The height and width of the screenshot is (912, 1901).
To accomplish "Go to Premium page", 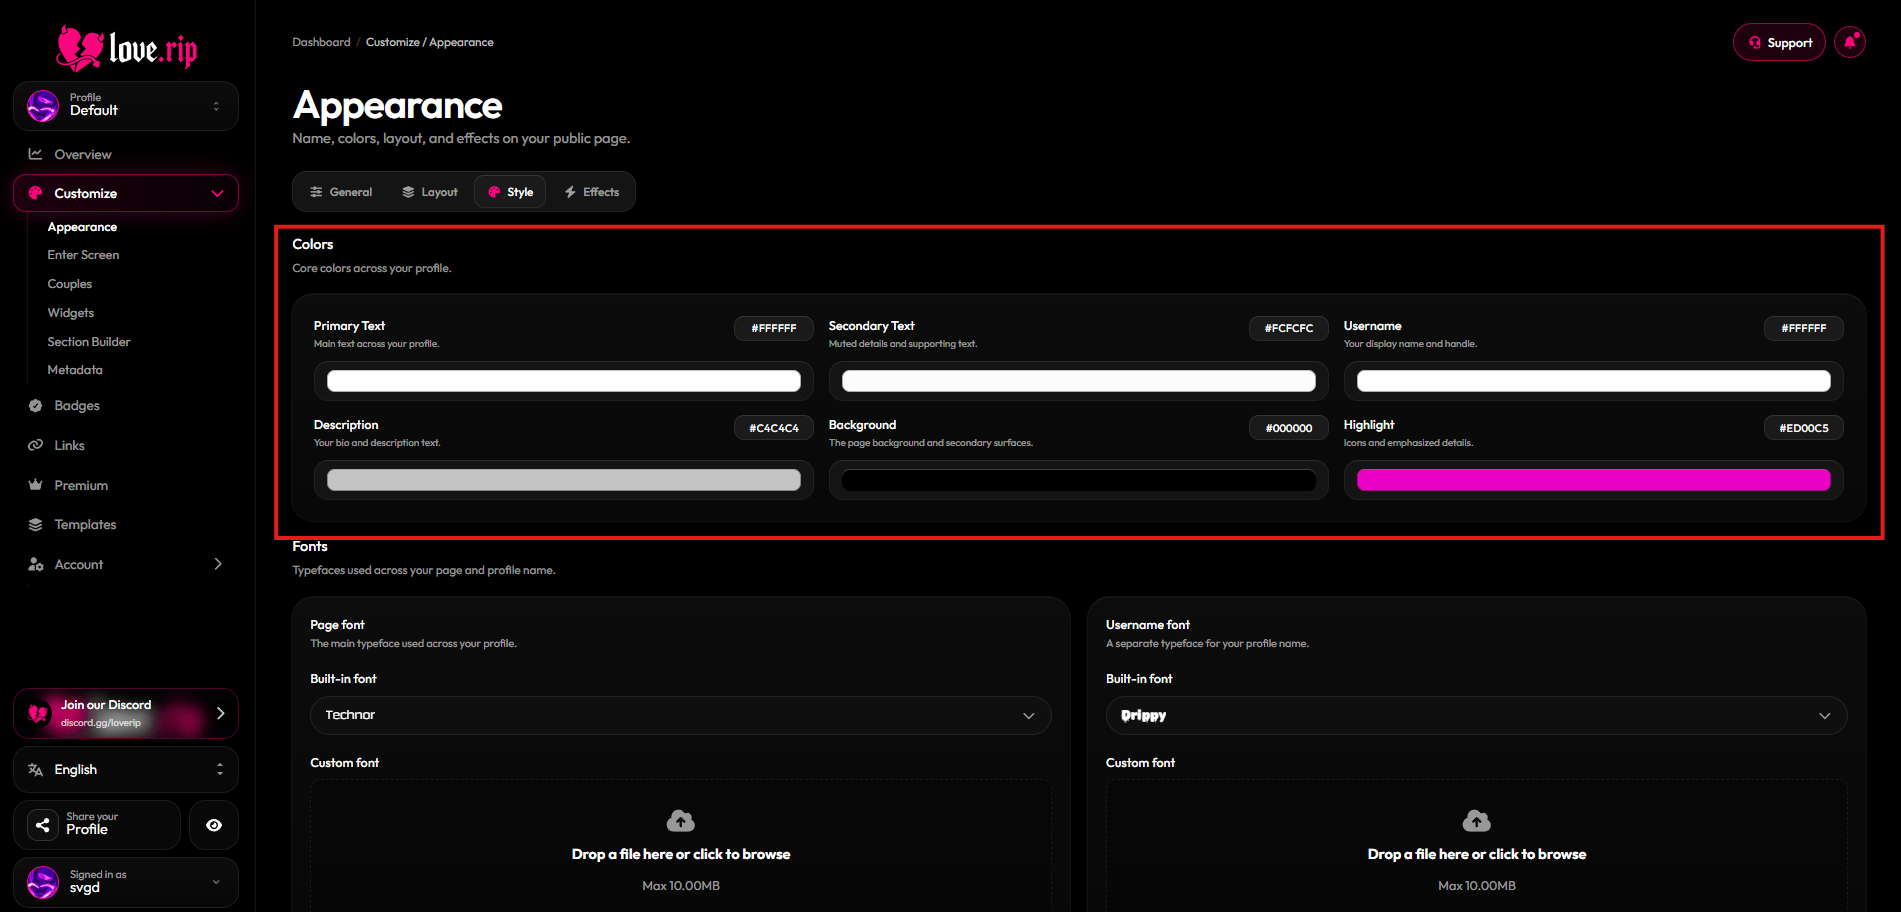I will click(x=81, y=485).
